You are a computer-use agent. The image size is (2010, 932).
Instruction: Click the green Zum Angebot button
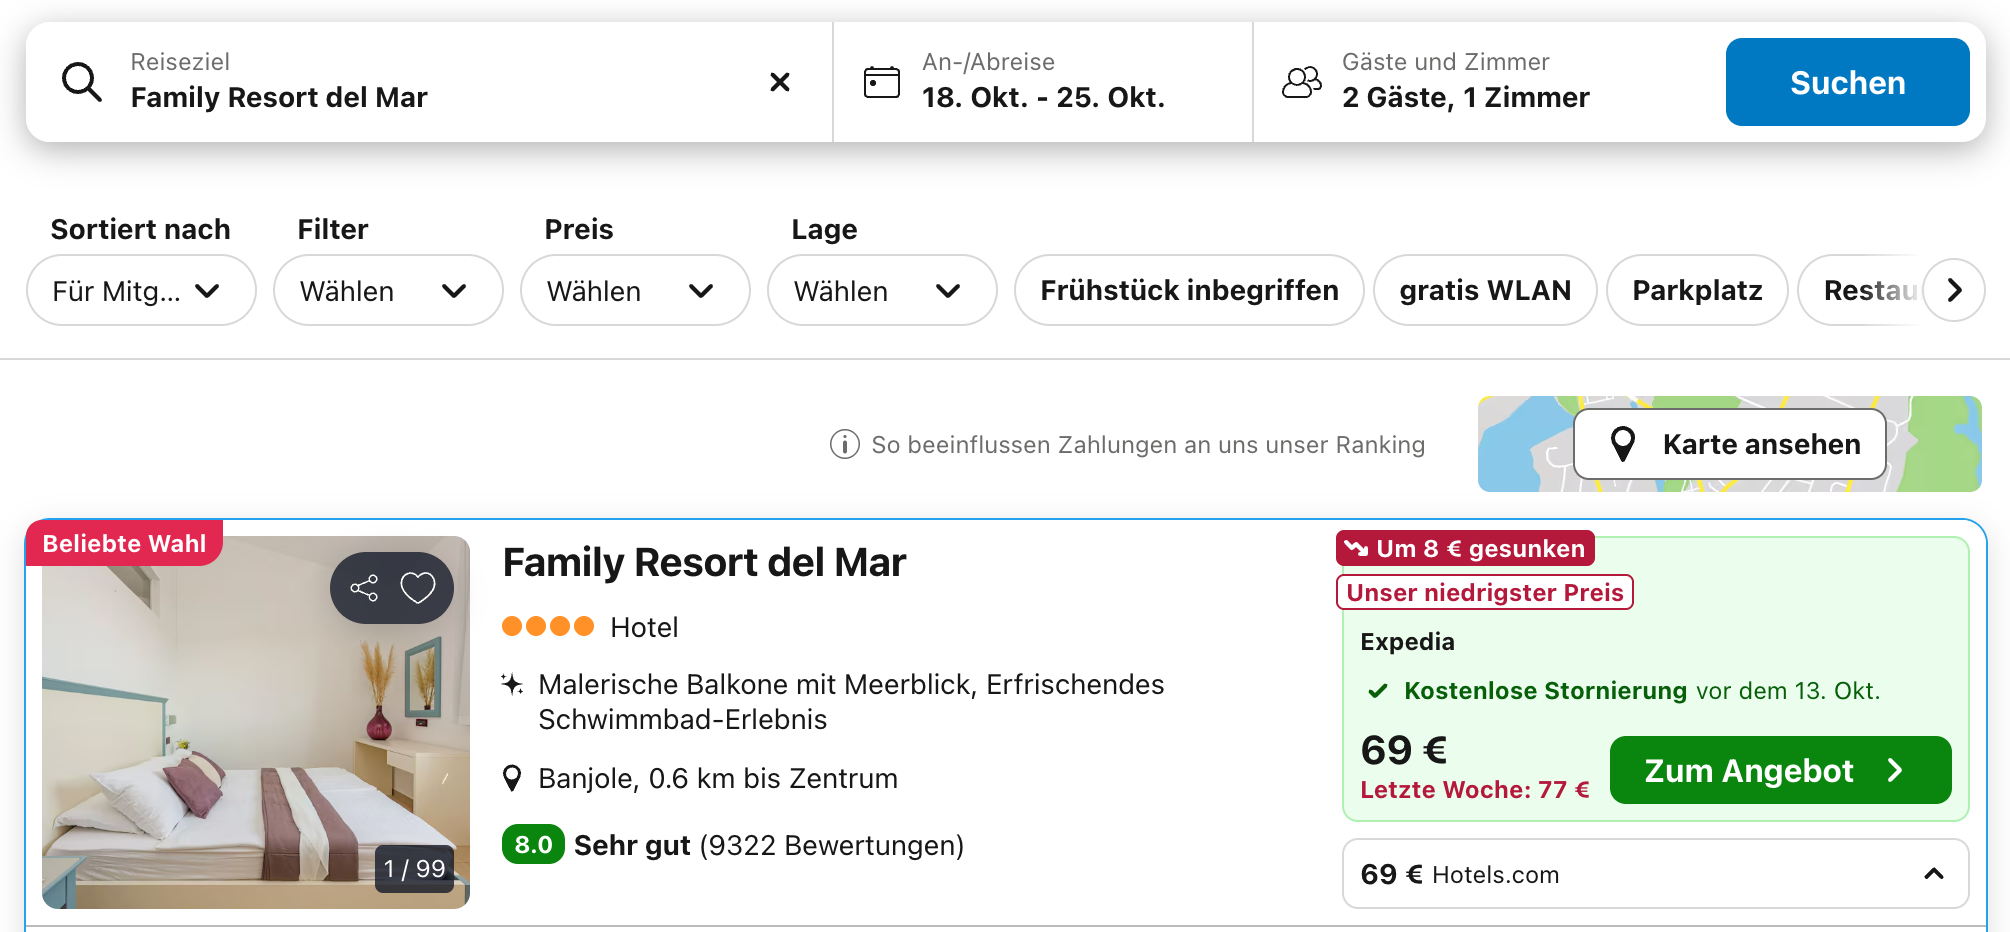tap(1780, 770)
